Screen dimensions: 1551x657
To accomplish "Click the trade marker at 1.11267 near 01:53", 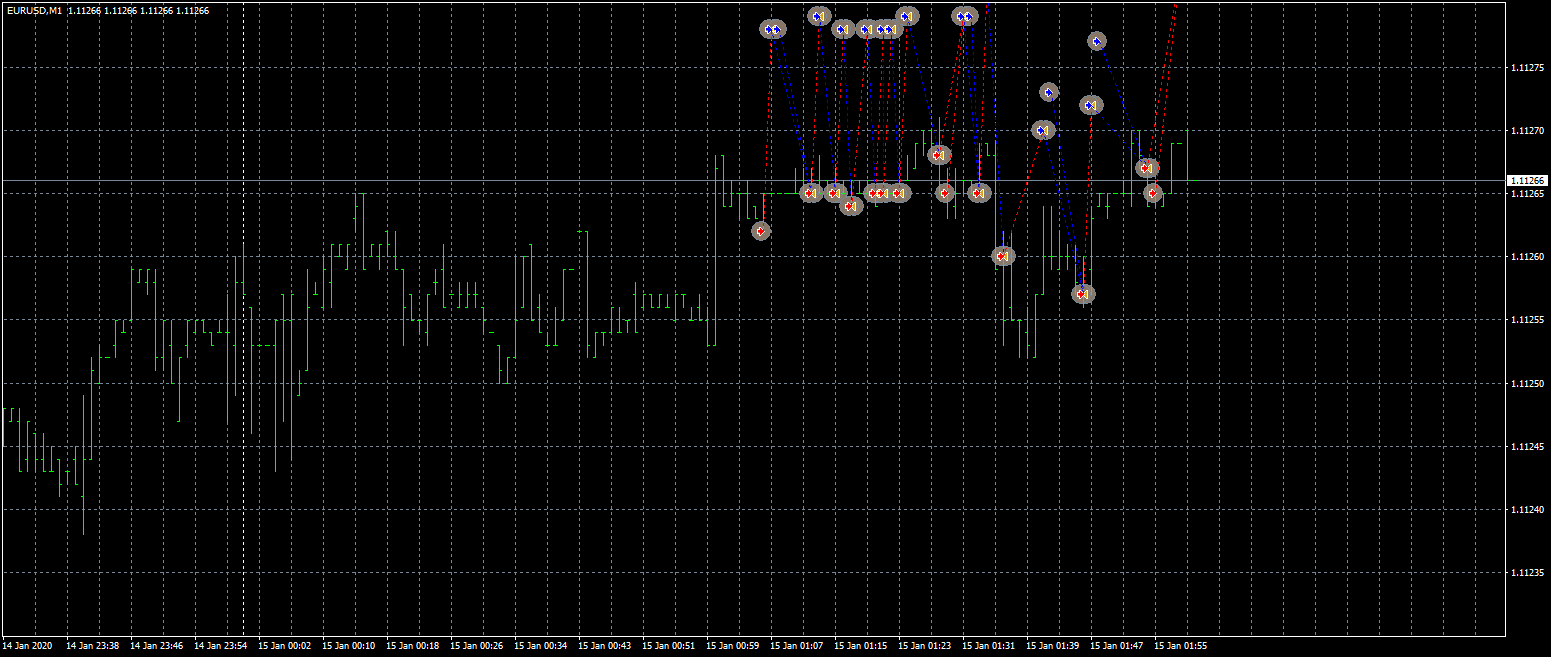I will 1147,168.
